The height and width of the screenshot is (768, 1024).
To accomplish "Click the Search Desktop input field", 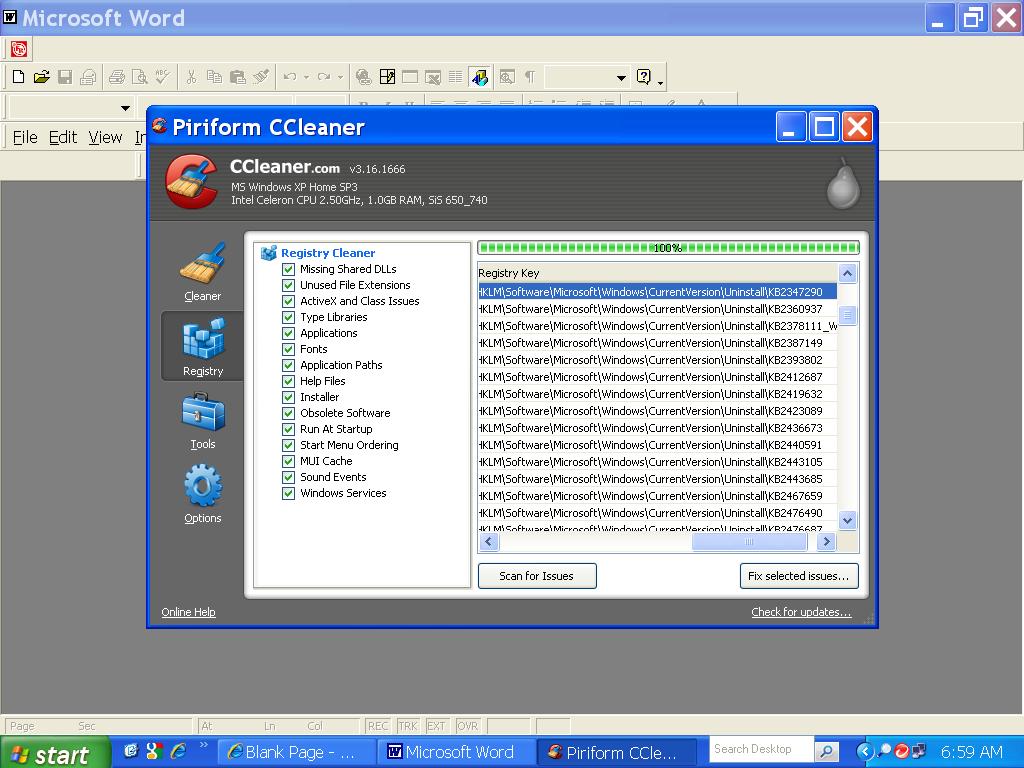I will coord(761,750).
